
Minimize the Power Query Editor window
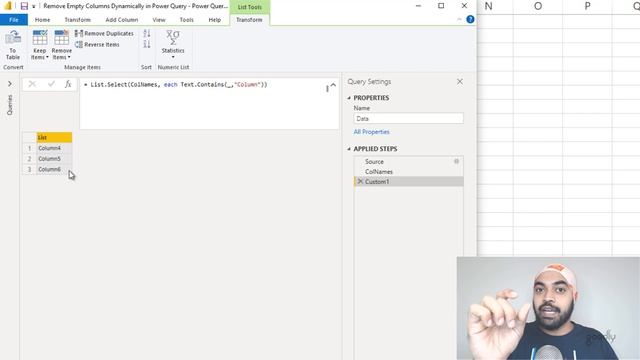point(418,6)
